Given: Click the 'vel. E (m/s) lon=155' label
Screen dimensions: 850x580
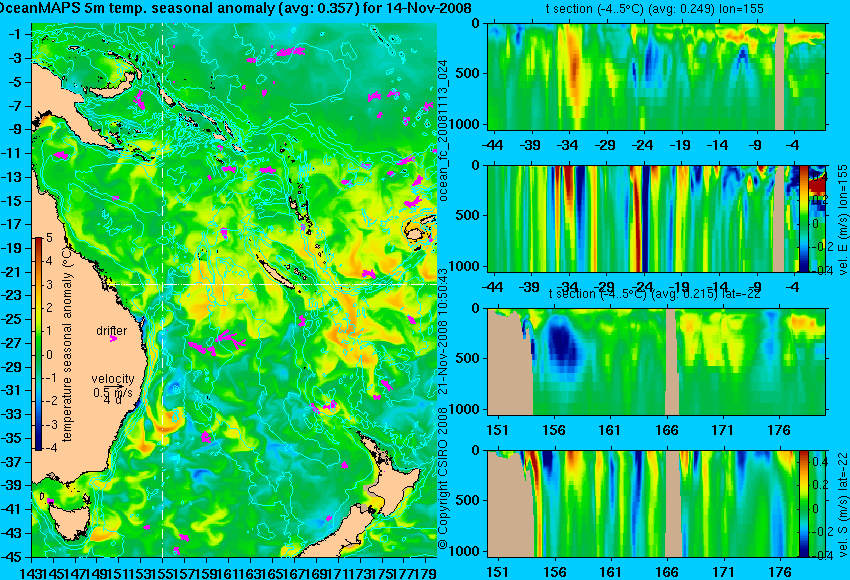Looking at the screenshot, I should coord(843,220).
